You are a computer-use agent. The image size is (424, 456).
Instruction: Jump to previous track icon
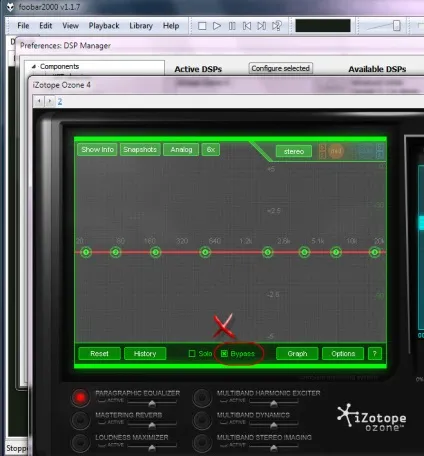[x=247, y=26]
